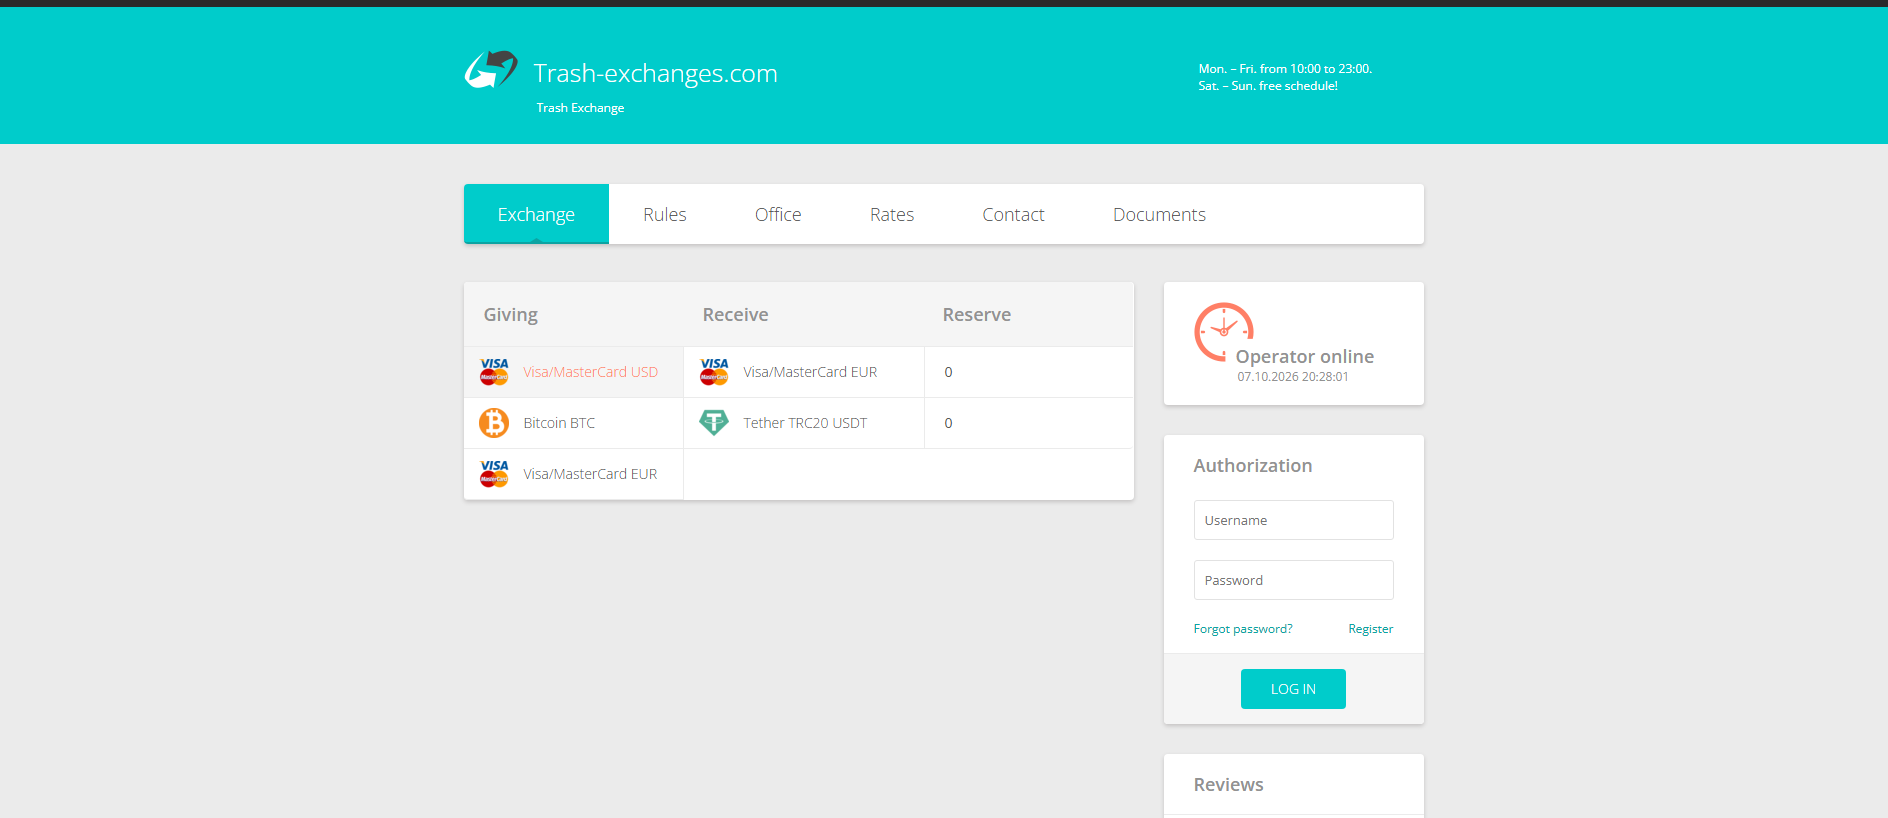Click the Authorization panel heading

[x=1253, y=466]
